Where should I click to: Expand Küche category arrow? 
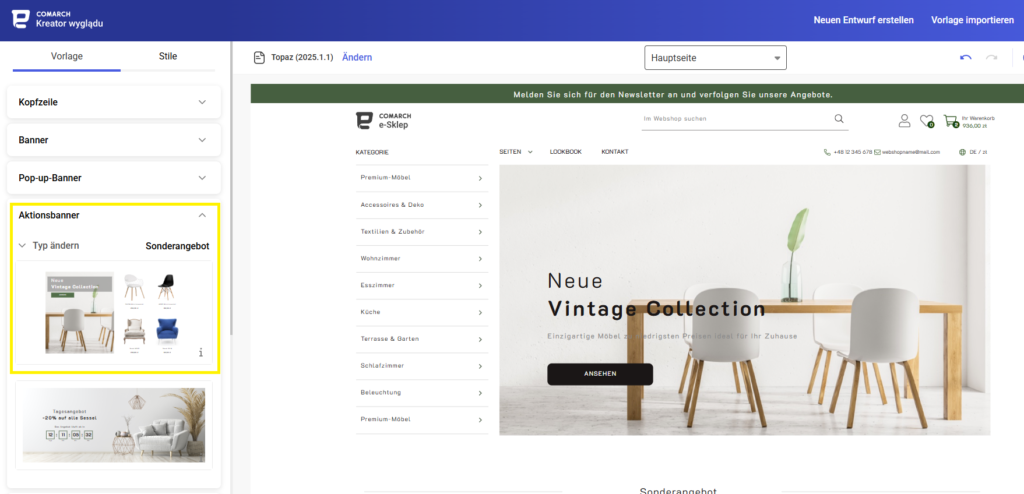click(x=480, y=312)
